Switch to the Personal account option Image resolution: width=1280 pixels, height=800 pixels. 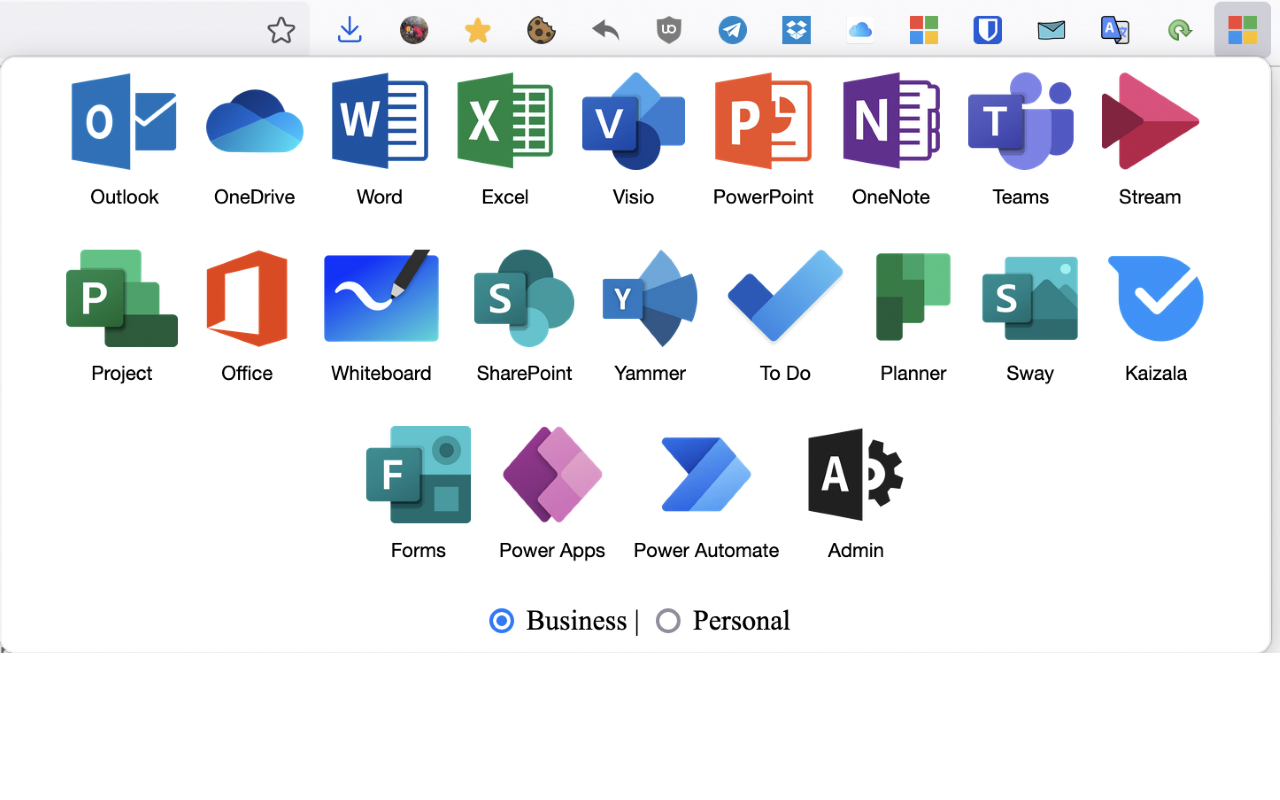(668, 621)
